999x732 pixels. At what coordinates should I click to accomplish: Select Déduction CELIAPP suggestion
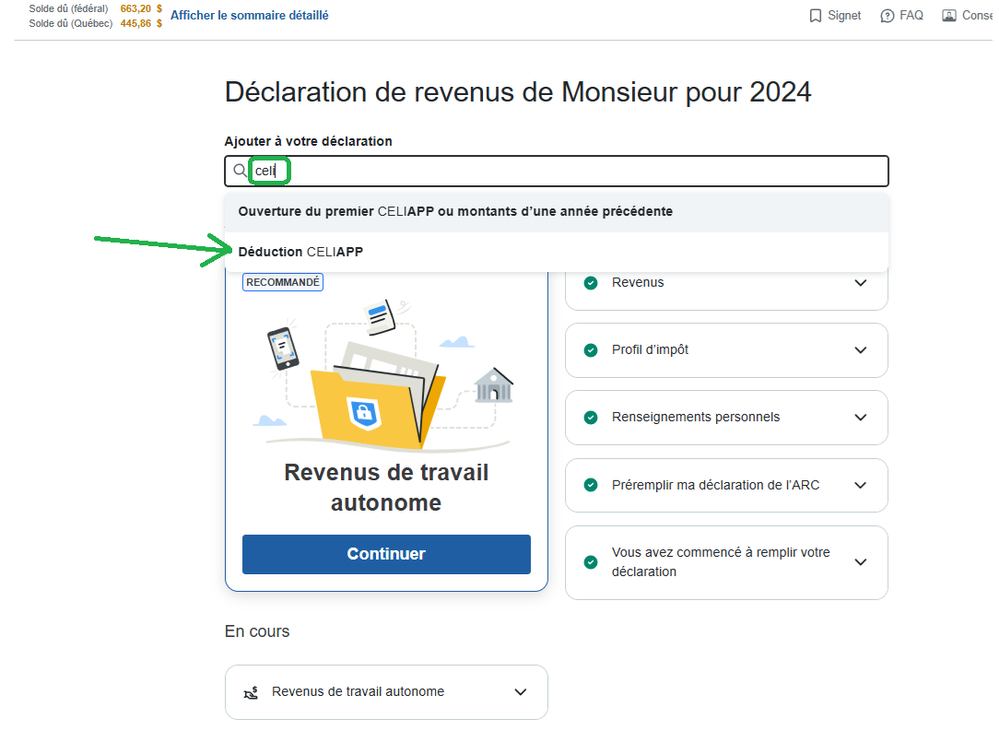[301, 252]
